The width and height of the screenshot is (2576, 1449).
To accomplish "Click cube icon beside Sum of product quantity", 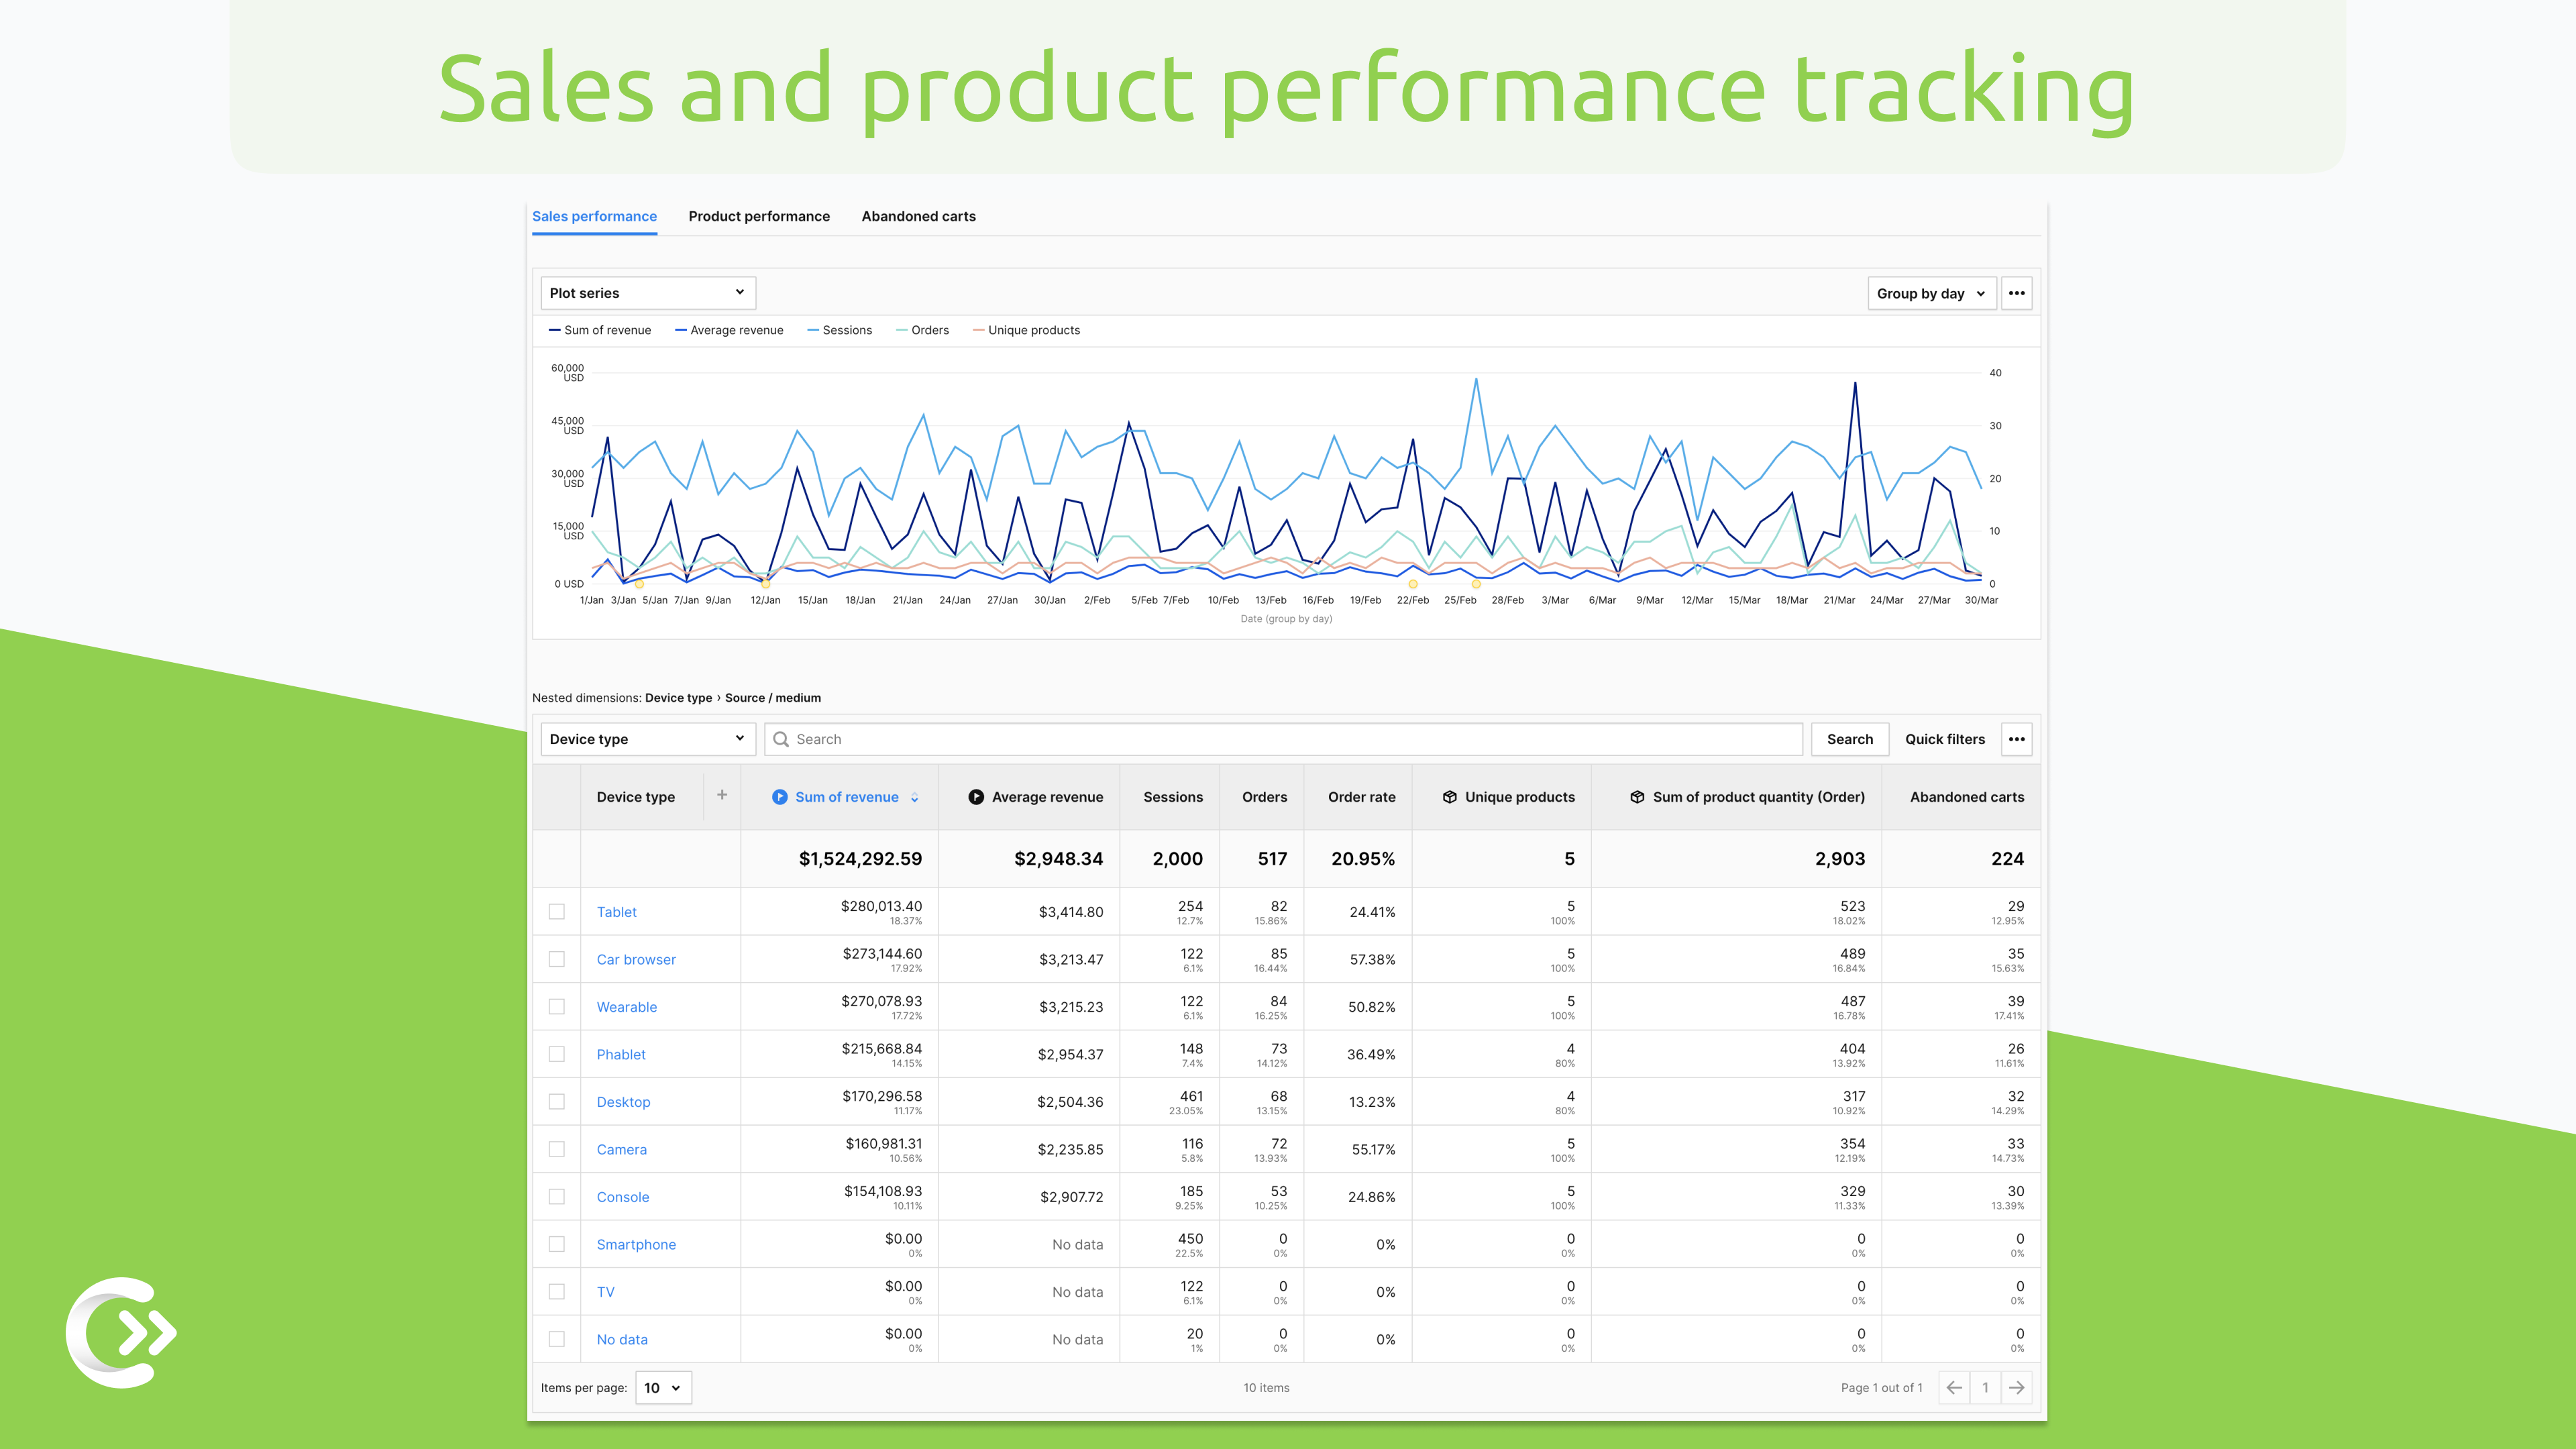I will point(1637,797).
